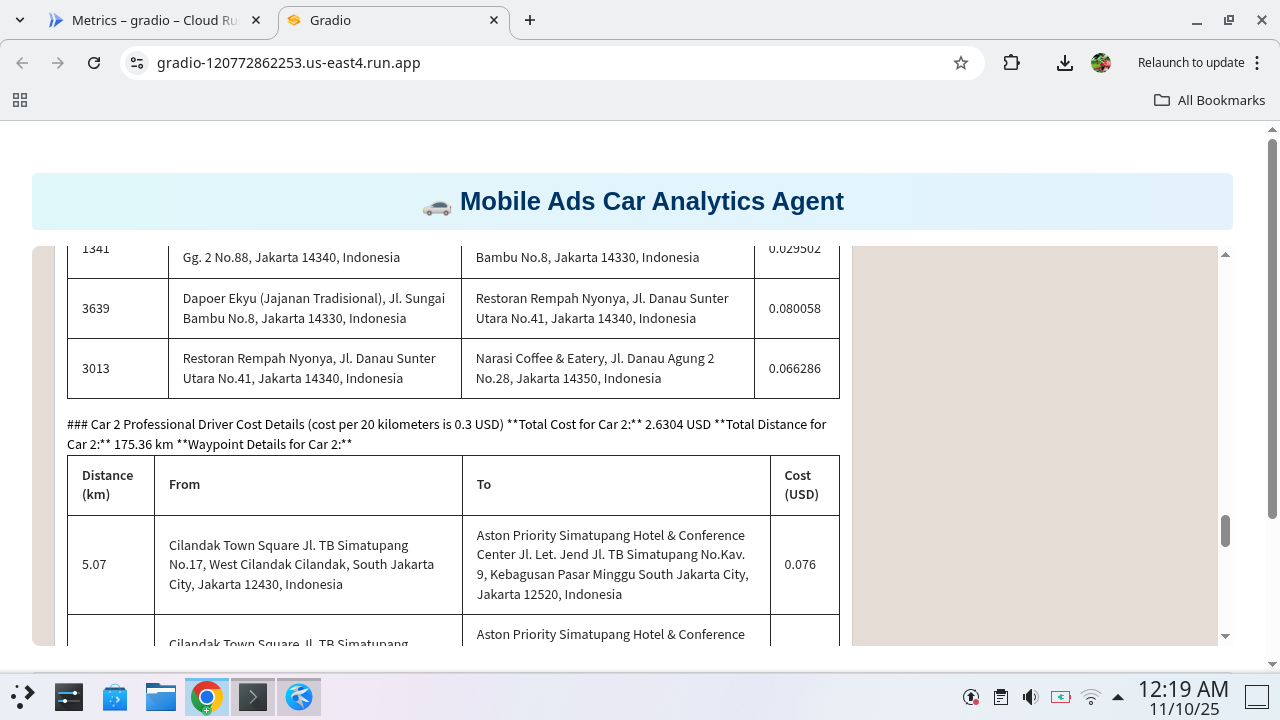The height and width of the screenshot is (720, 1280).
Task: Open the Discover software store icon
Action: point(114,697)
